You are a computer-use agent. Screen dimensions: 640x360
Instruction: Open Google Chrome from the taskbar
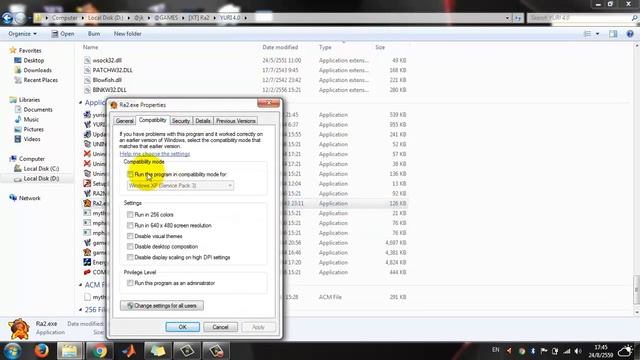[x=99, y=351]
